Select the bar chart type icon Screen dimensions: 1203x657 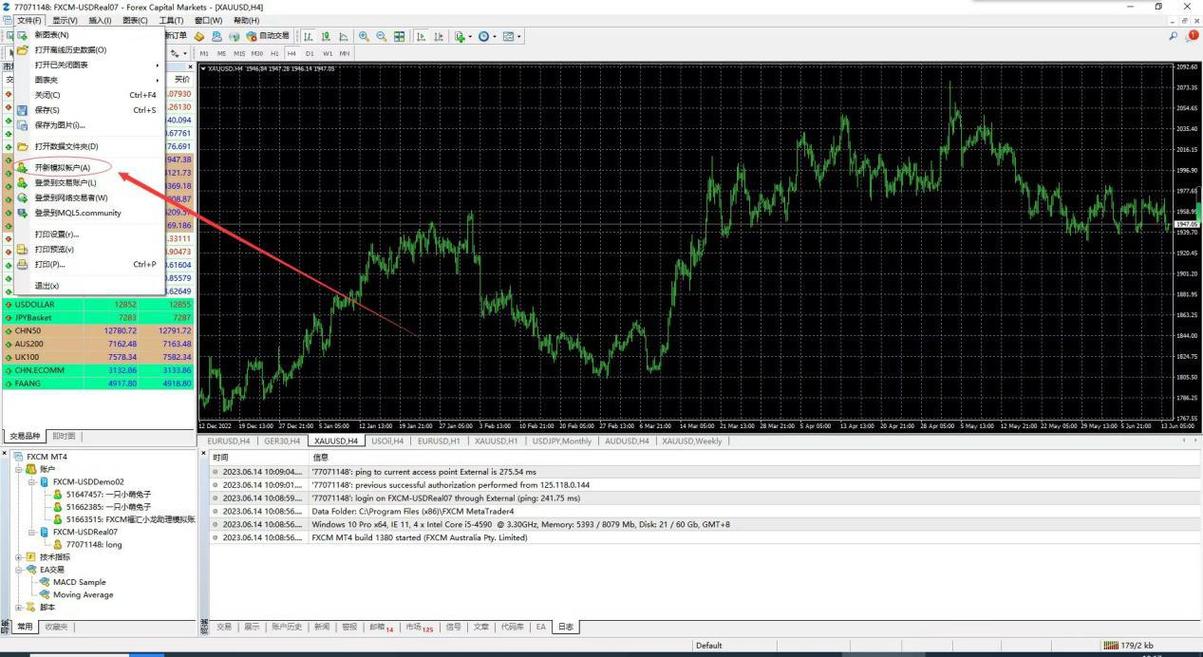coord(308,37)
